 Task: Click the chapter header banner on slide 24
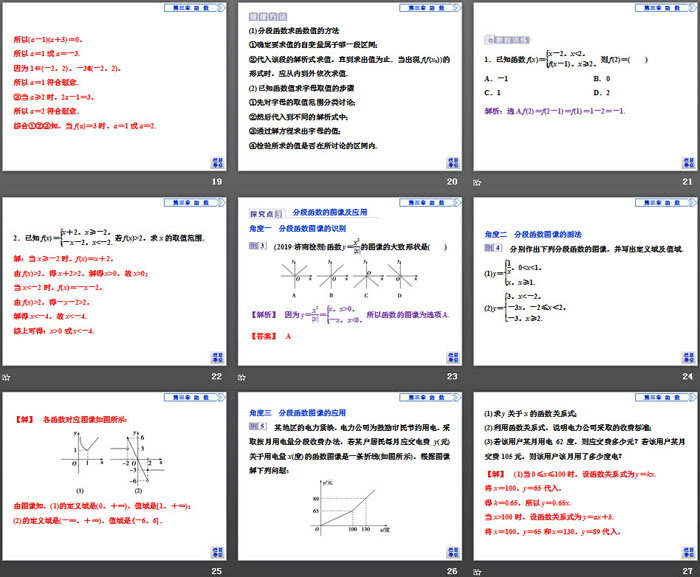tap(666, 203)
